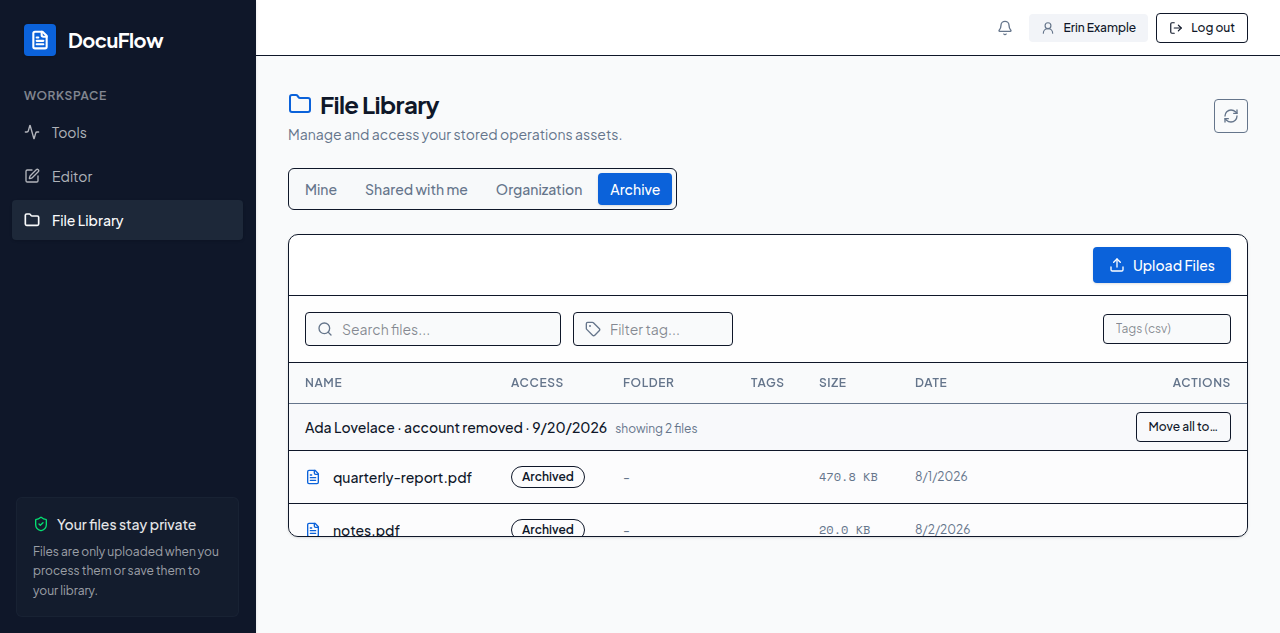The height and width of the screenshot is (633, 1280).
Task: Click the File Library folder heading icon
Action: pos(299,104)
